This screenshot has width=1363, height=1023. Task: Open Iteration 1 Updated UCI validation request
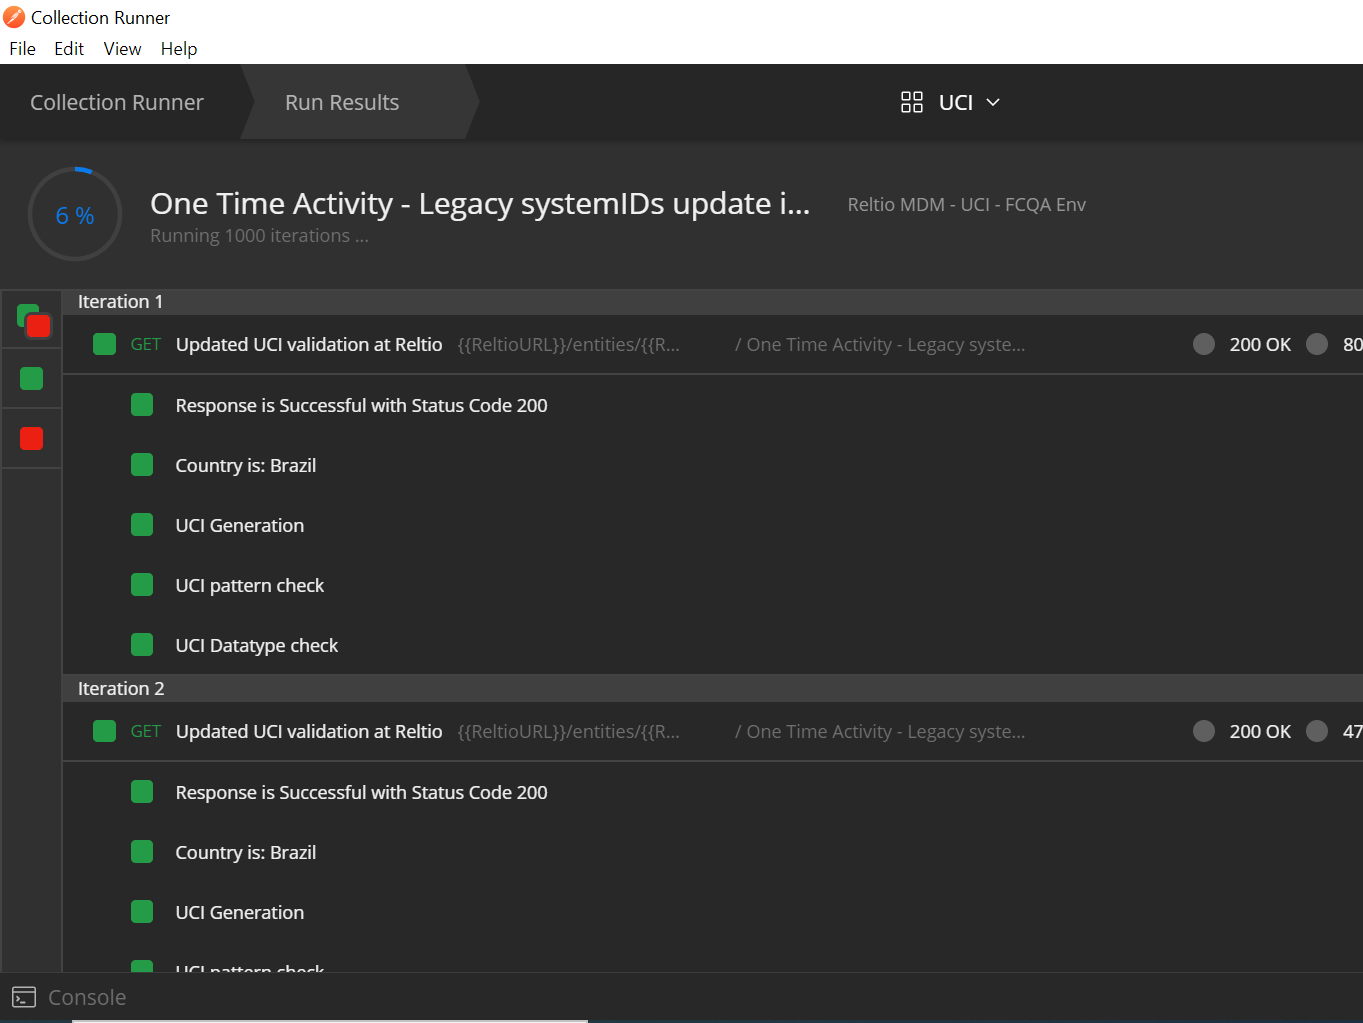pos(309,345)
